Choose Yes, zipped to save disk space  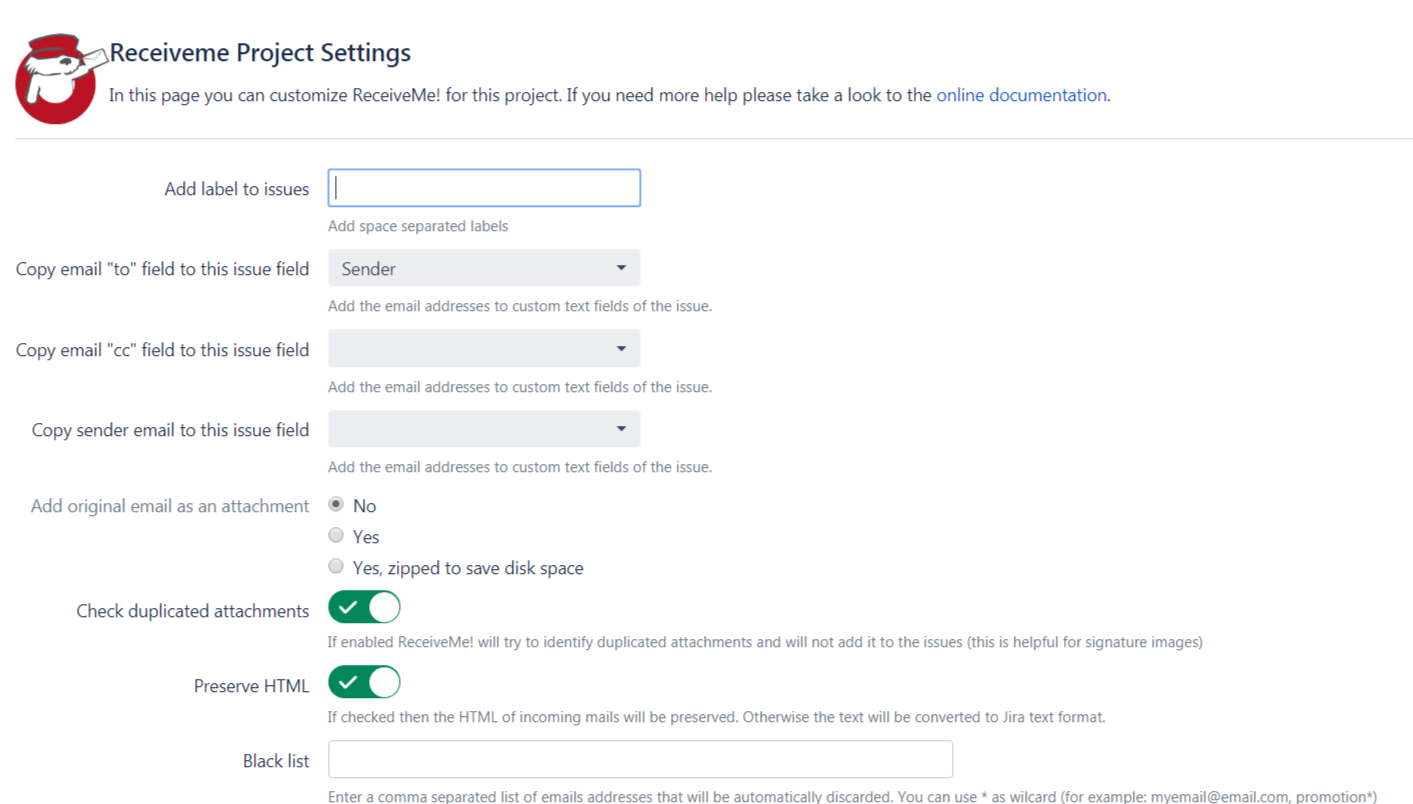336,567
